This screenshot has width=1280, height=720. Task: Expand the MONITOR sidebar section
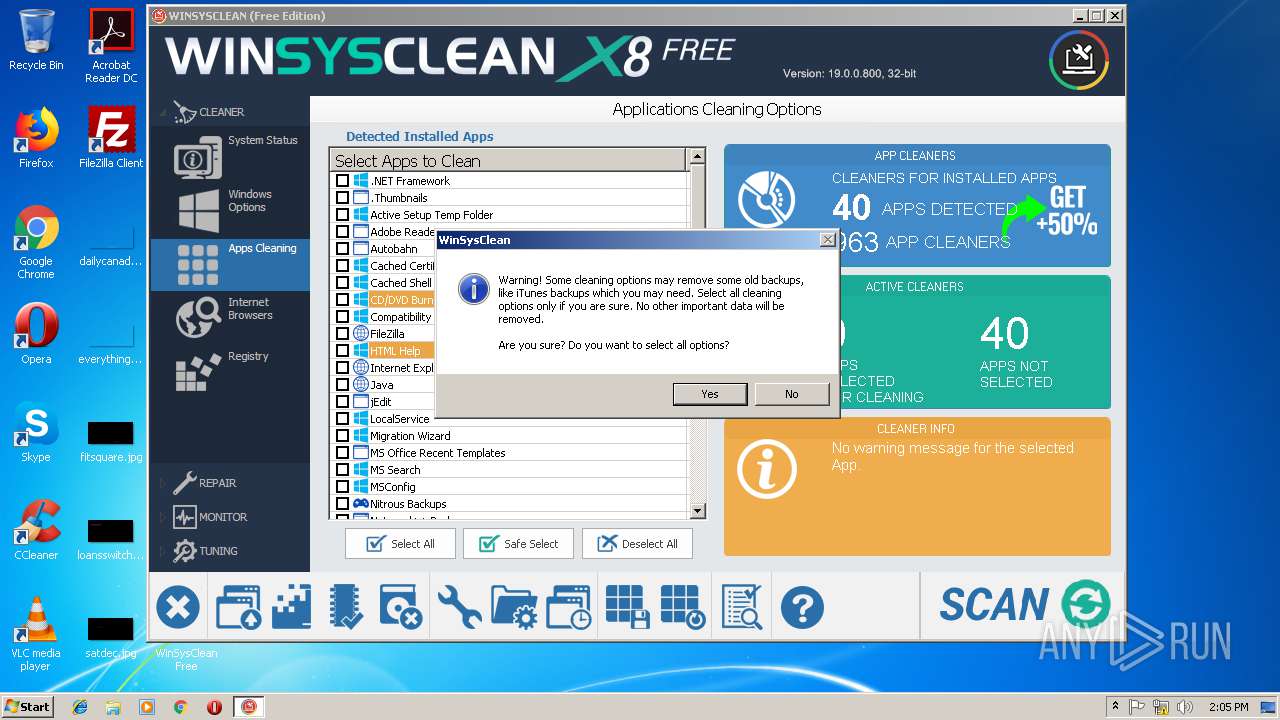tap(164, 517)
